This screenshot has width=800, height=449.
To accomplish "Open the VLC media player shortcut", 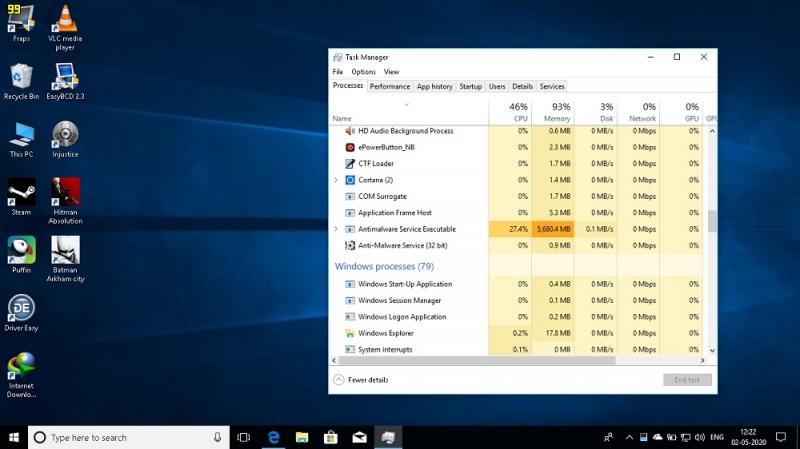I will click(65, 28).
